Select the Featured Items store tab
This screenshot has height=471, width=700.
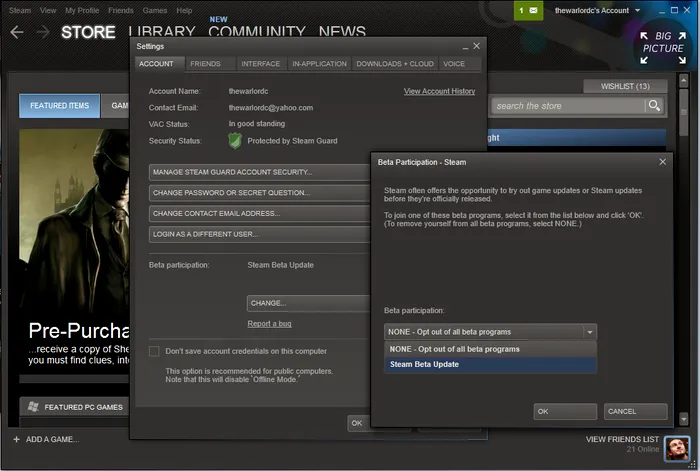[x=59, y=106]
